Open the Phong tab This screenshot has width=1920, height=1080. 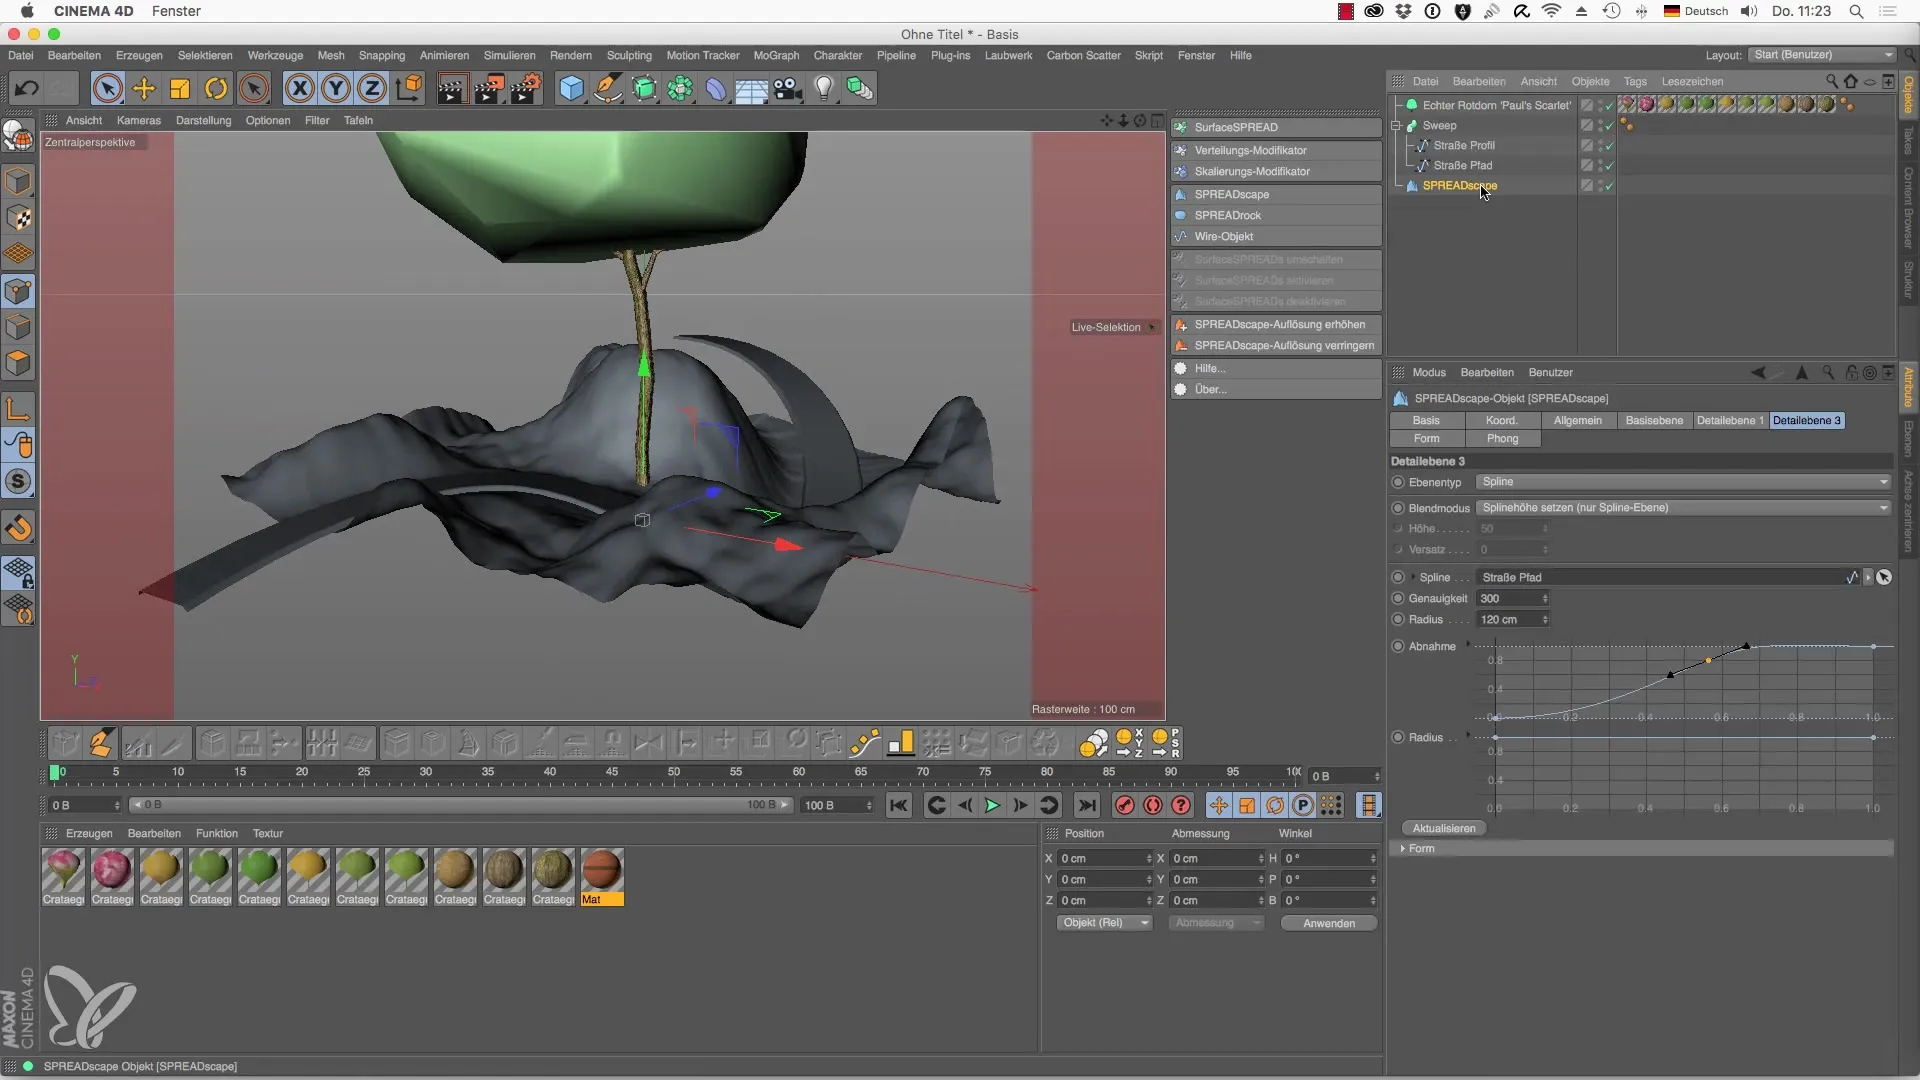point(1502,438)
